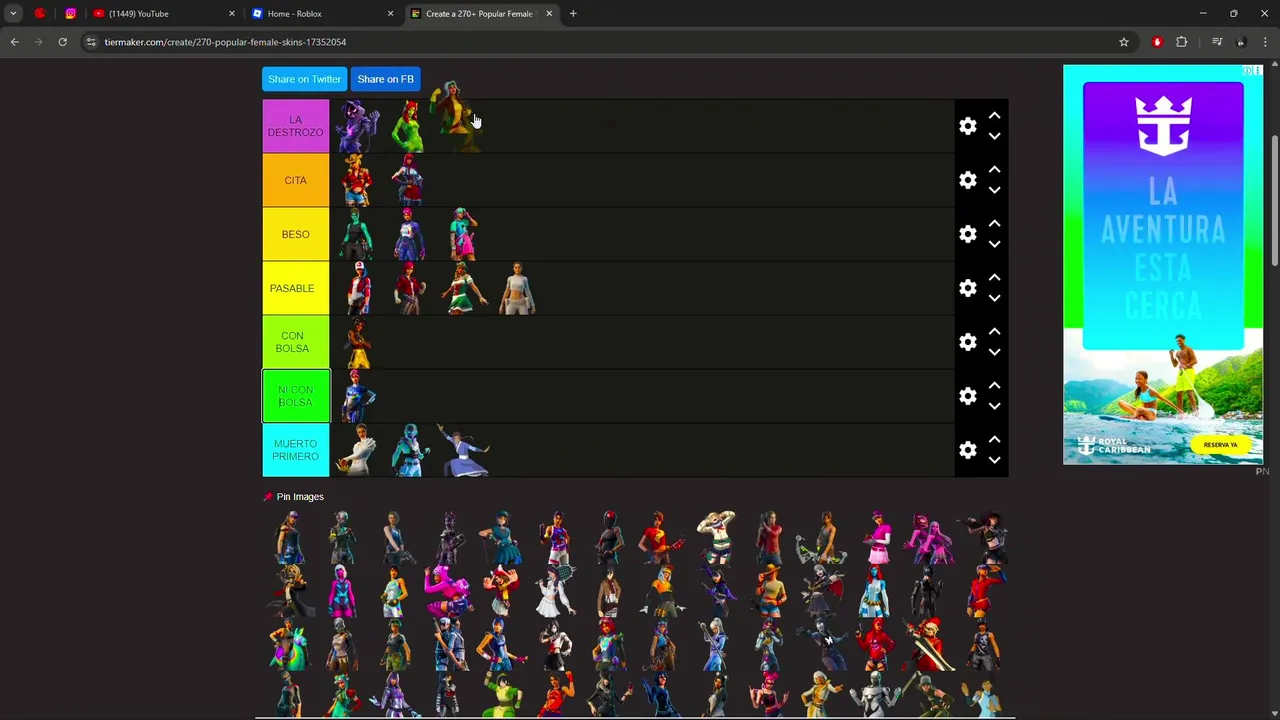Image resolution: width=1280 pixels, height=720 pixels.
Task: Pick the pink-skirt skin in BESO tier
Action: [462, 234]
